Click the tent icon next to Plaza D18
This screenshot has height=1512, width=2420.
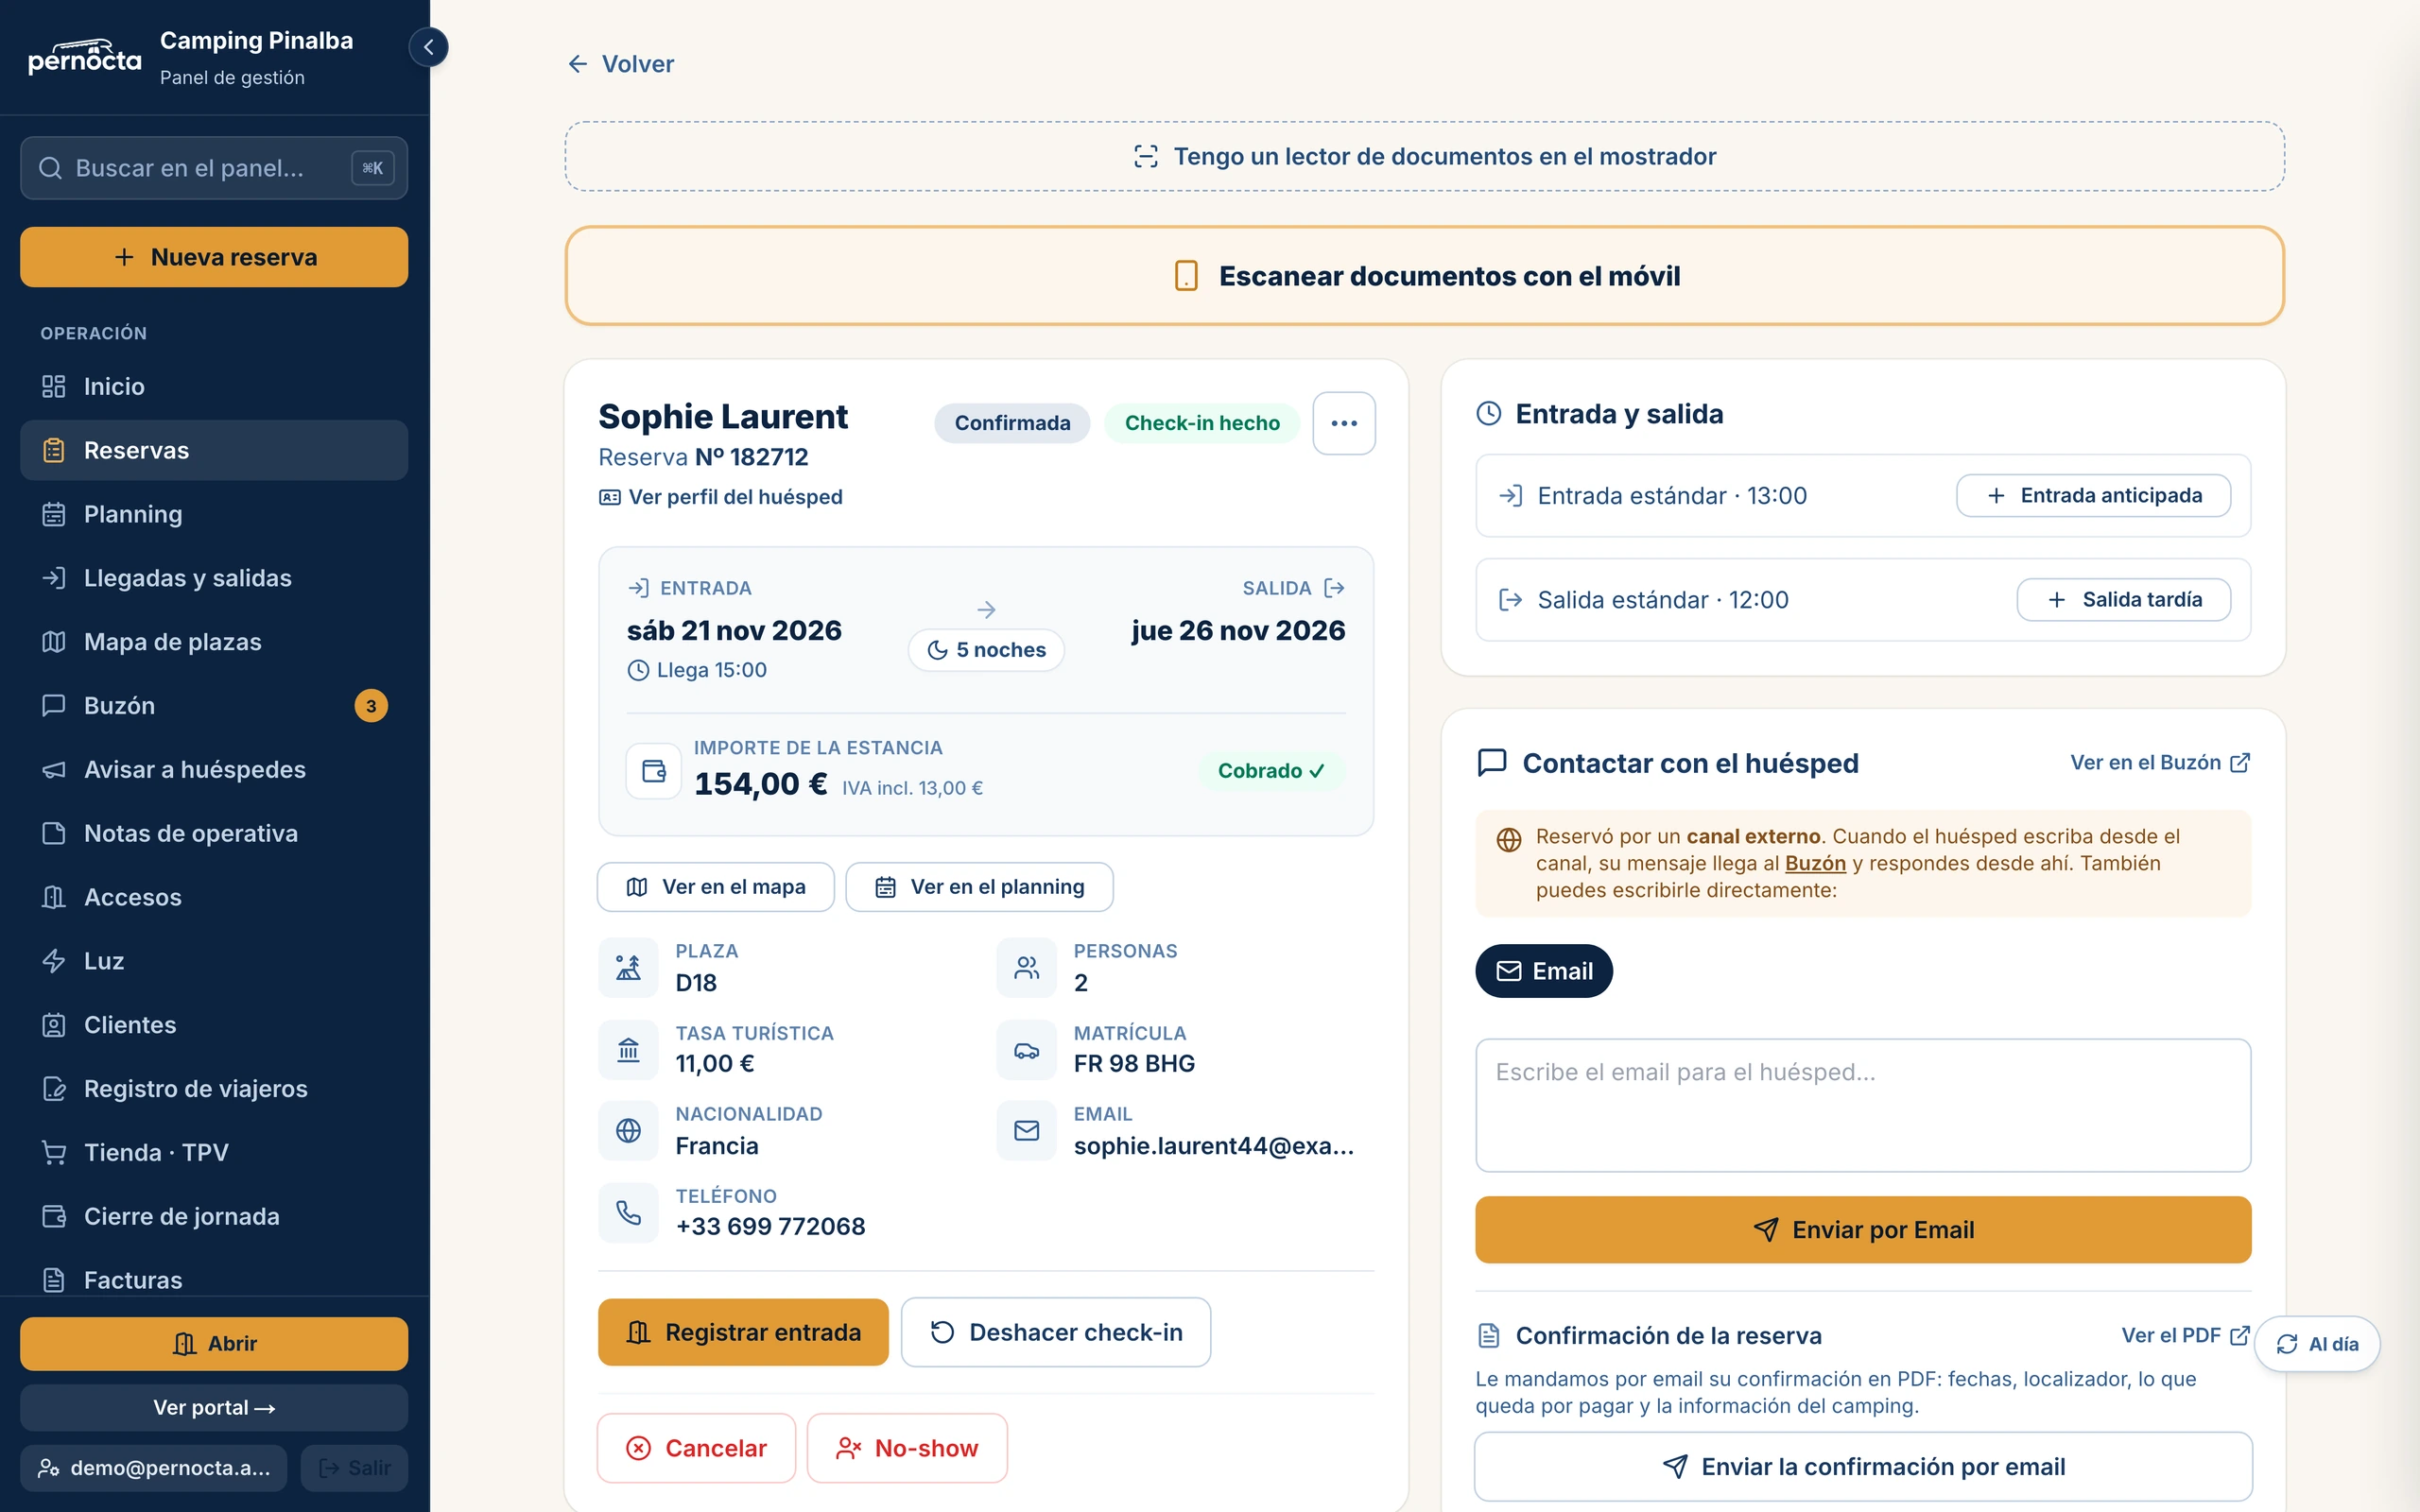(x=628, y=967)
